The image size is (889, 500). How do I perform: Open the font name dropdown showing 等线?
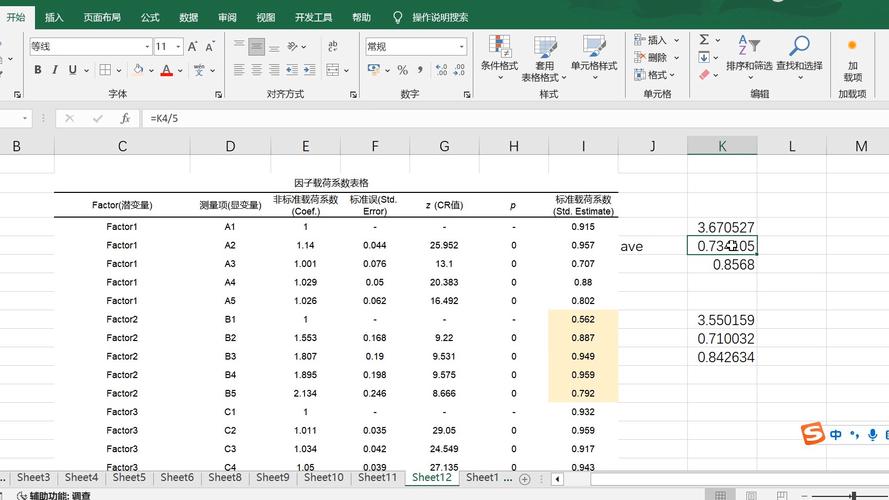tap(145, 46)
